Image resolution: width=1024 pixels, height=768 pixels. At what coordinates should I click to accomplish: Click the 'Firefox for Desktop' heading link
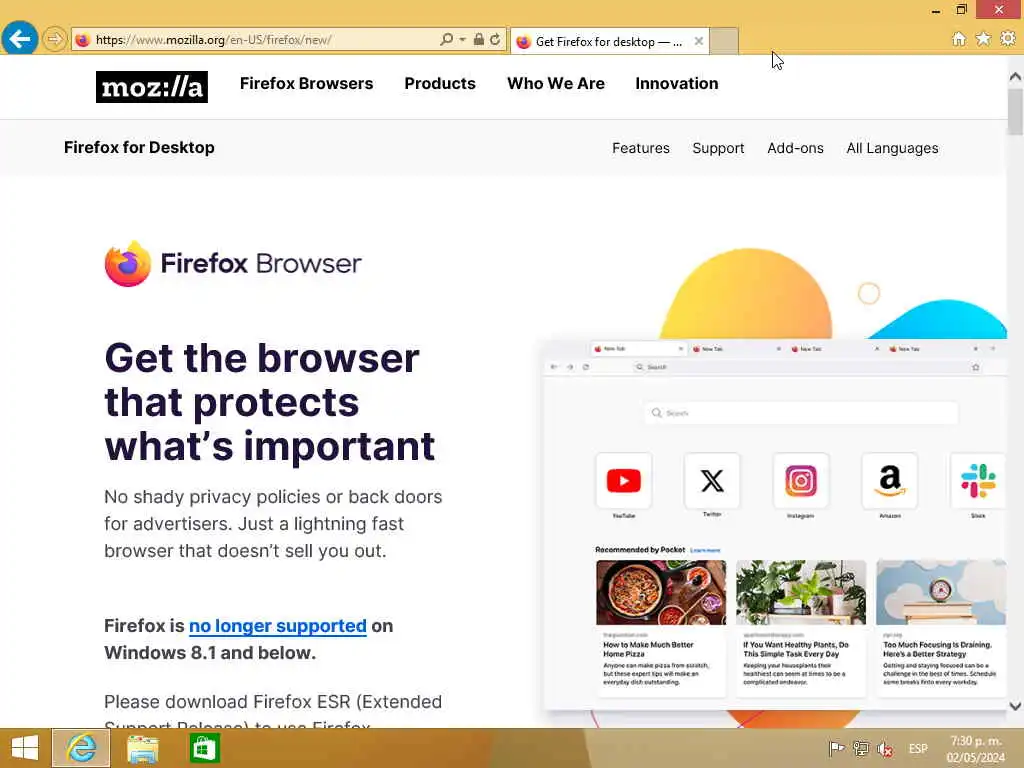pyautogui.click(x=139, y=148)
